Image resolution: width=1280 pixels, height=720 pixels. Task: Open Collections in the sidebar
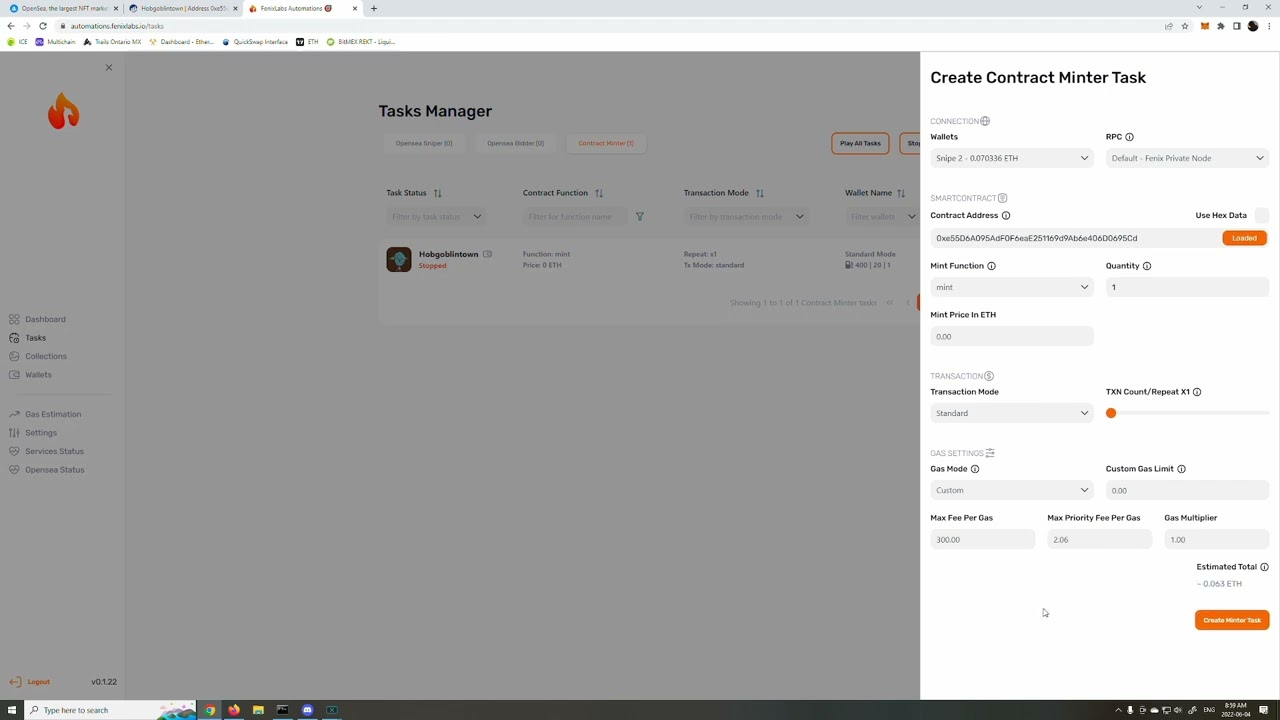(x=46, y=356)
